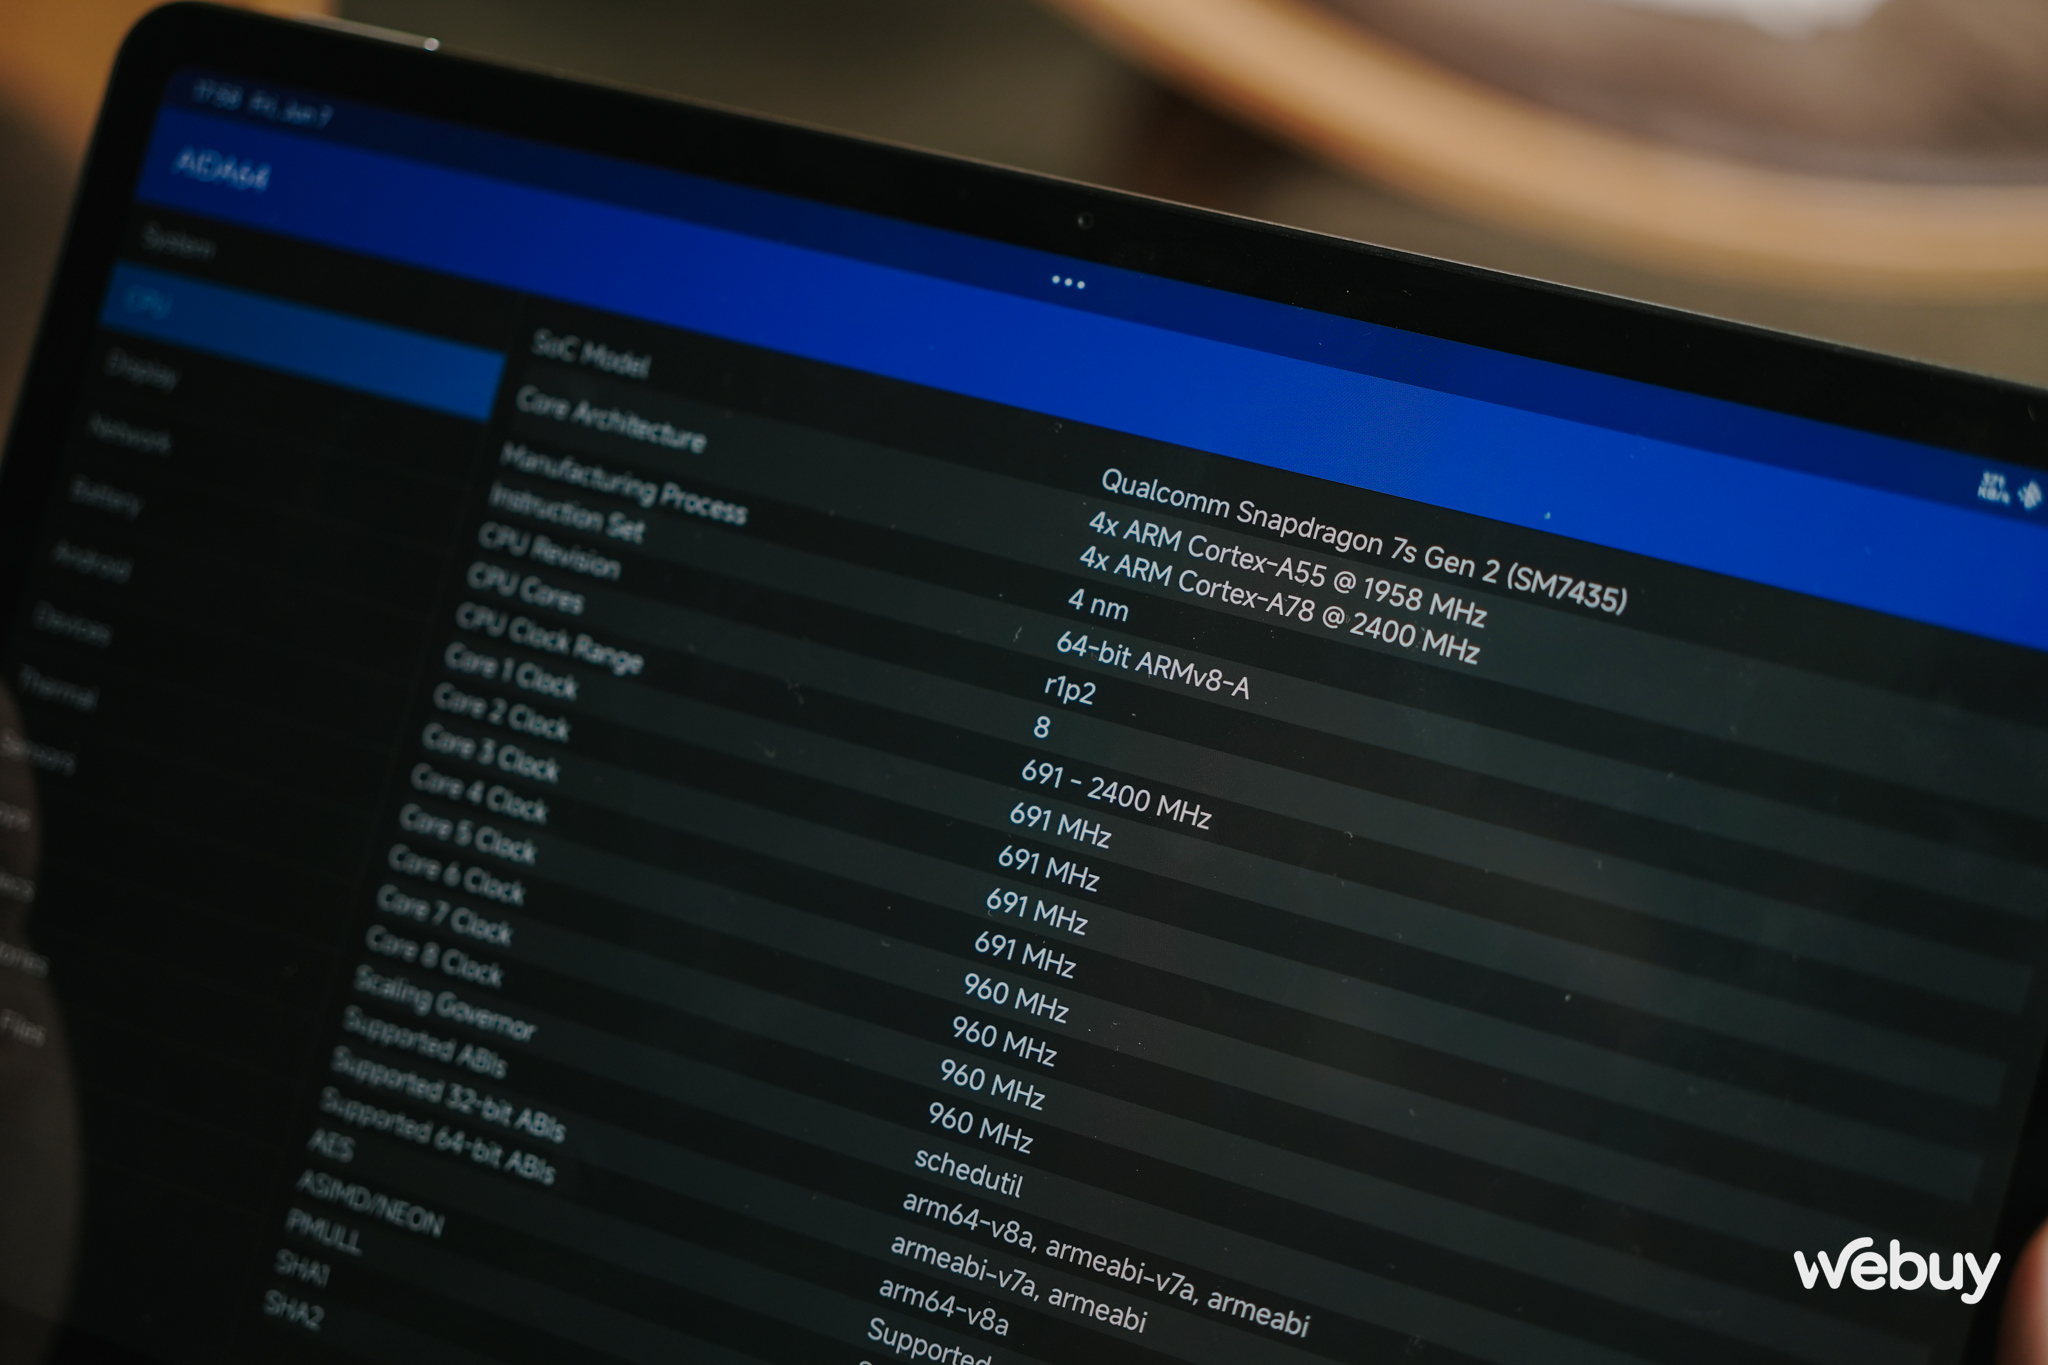The image size is (2048, 1365).
Task: Tap the Core 5 Clock 960 MHz value
Action: (x=1016, y=998)
